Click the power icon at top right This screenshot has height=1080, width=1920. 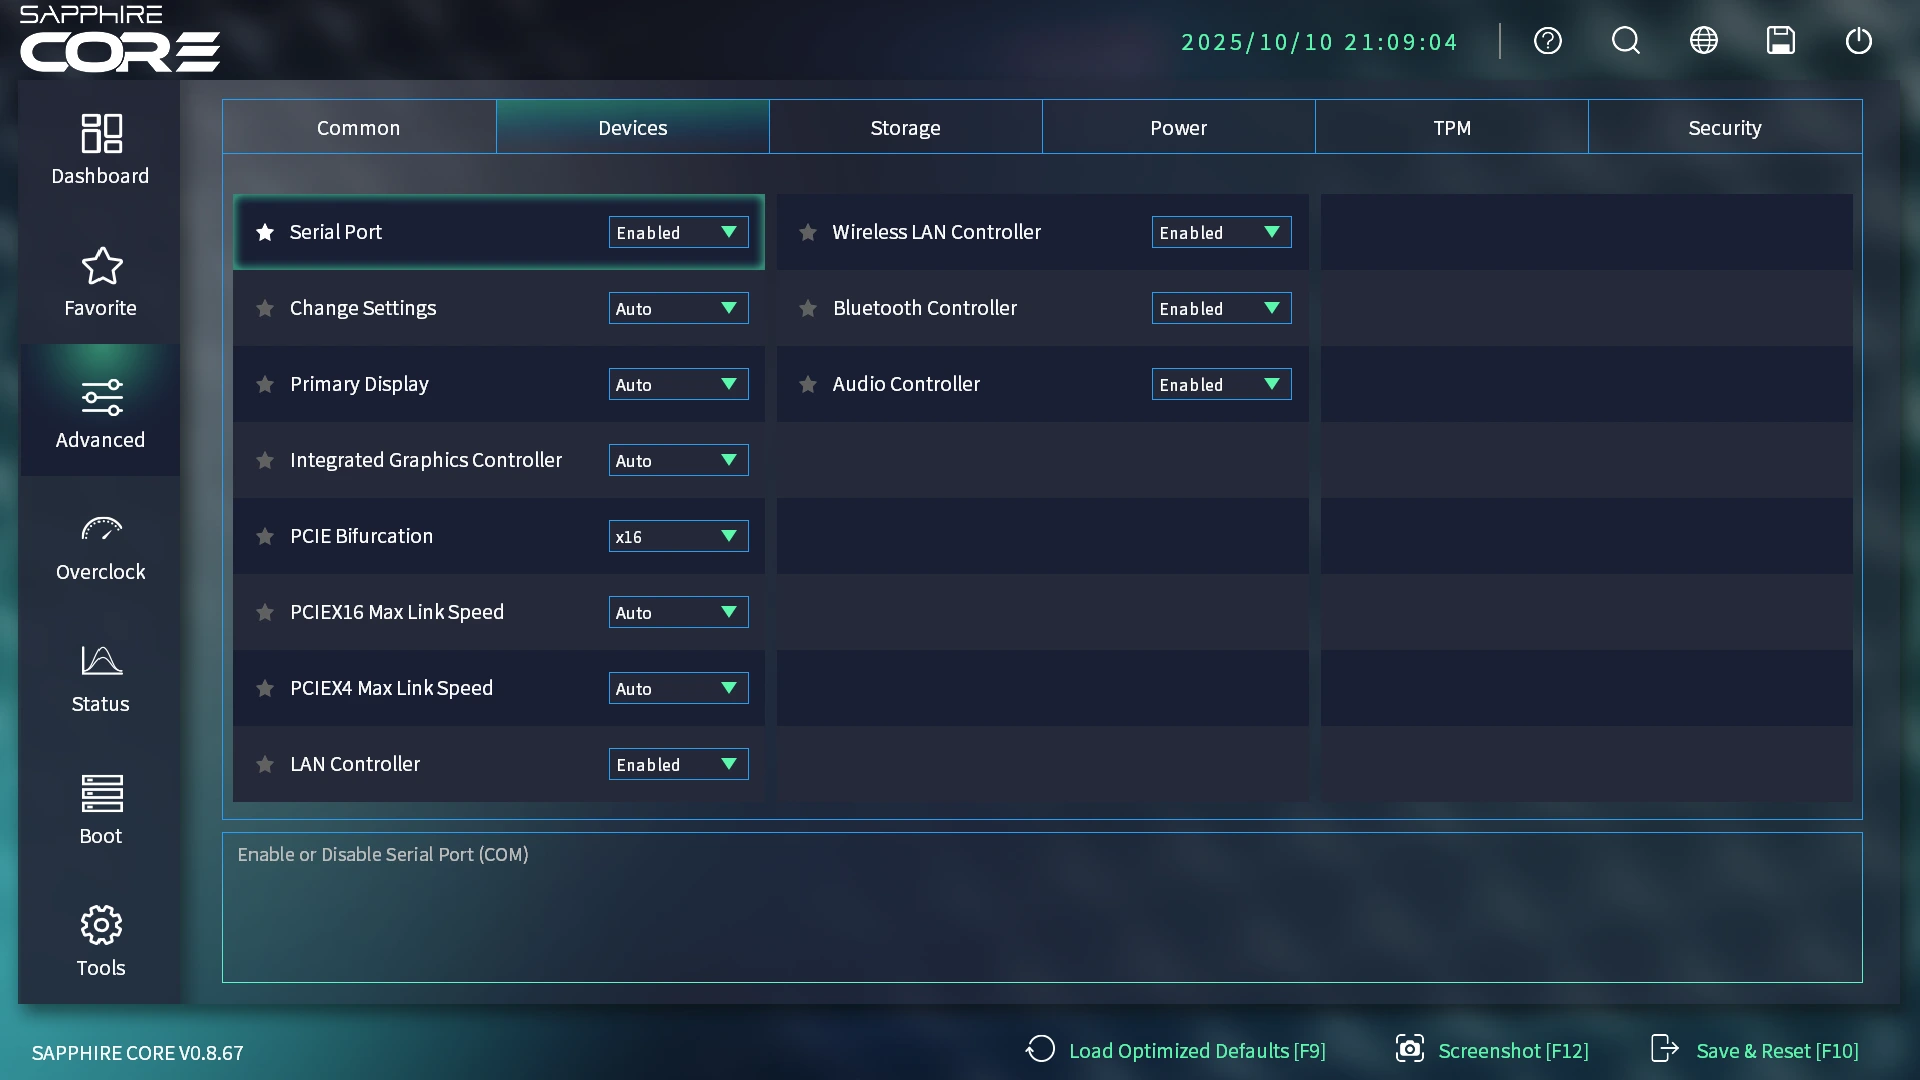click(1858, 41)
